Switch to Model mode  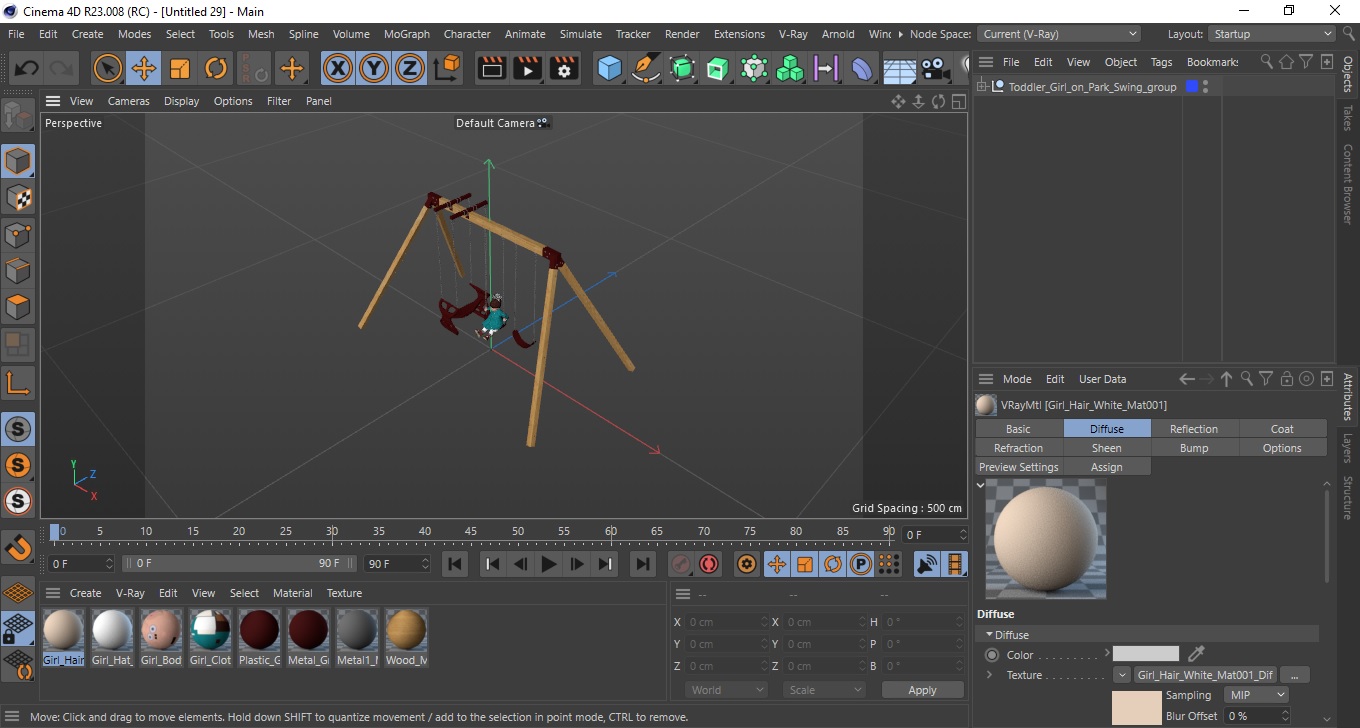(18, 160)
